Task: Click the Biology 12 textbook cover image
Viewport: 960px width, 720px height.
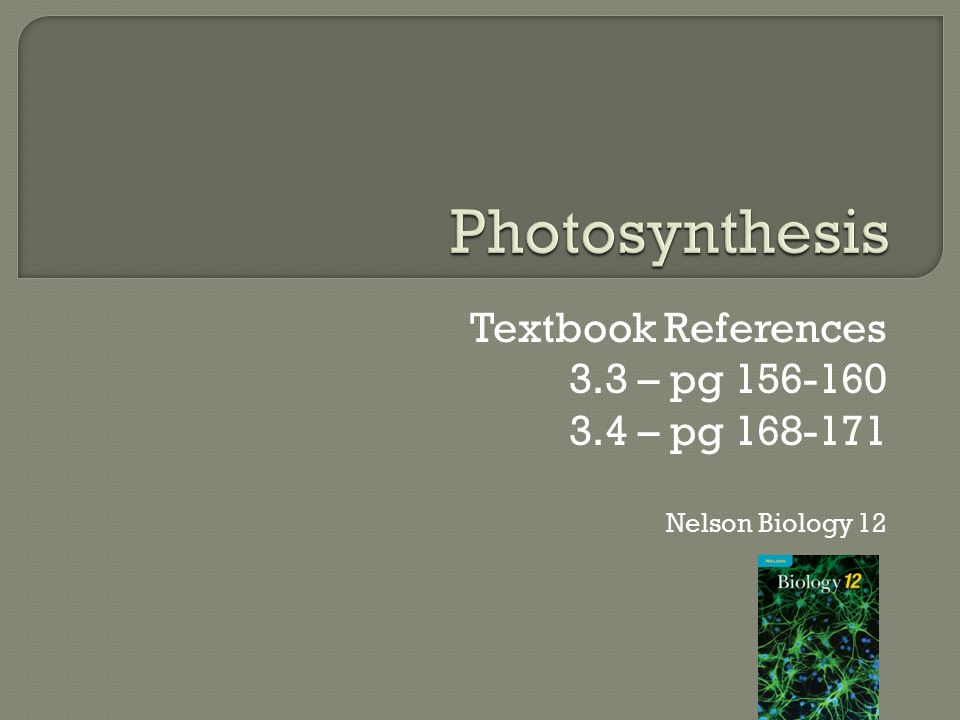Action: coord(818,637)
